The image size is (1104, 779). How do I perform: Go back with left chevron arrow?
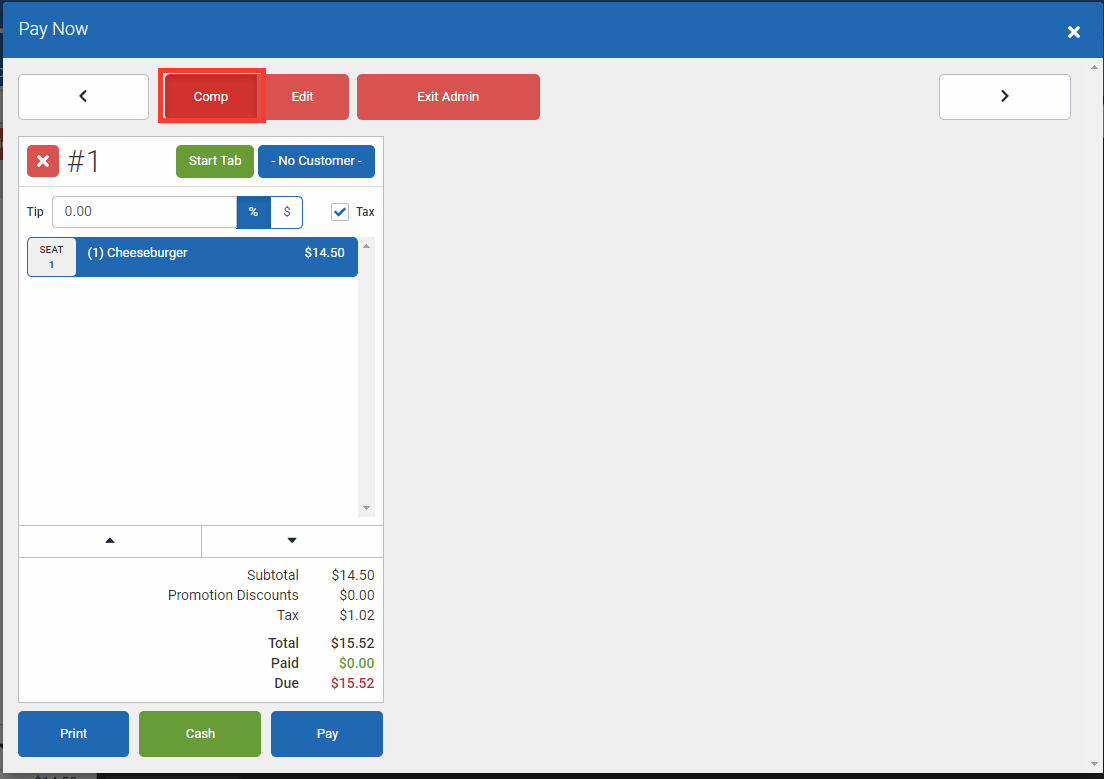[x=83, y=97]
